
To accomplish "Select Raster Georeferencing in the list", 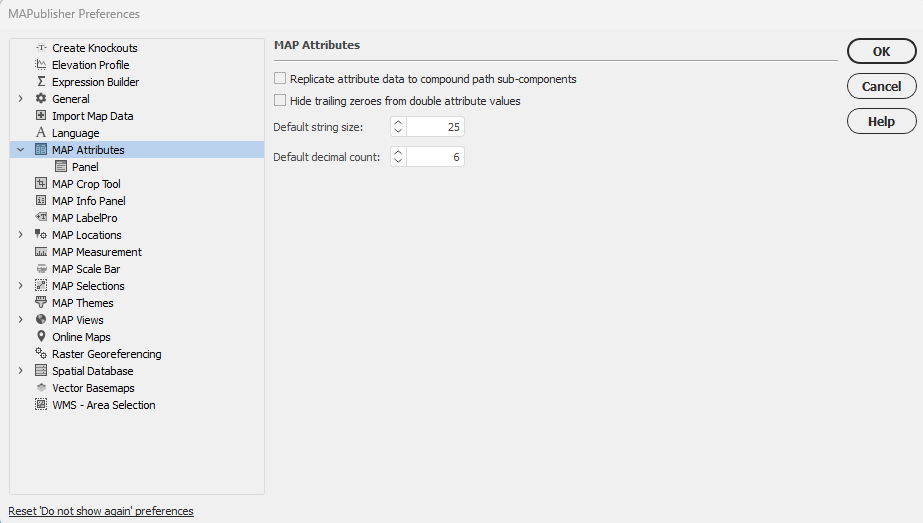I will pyautogui.click(x=107, y=354).
